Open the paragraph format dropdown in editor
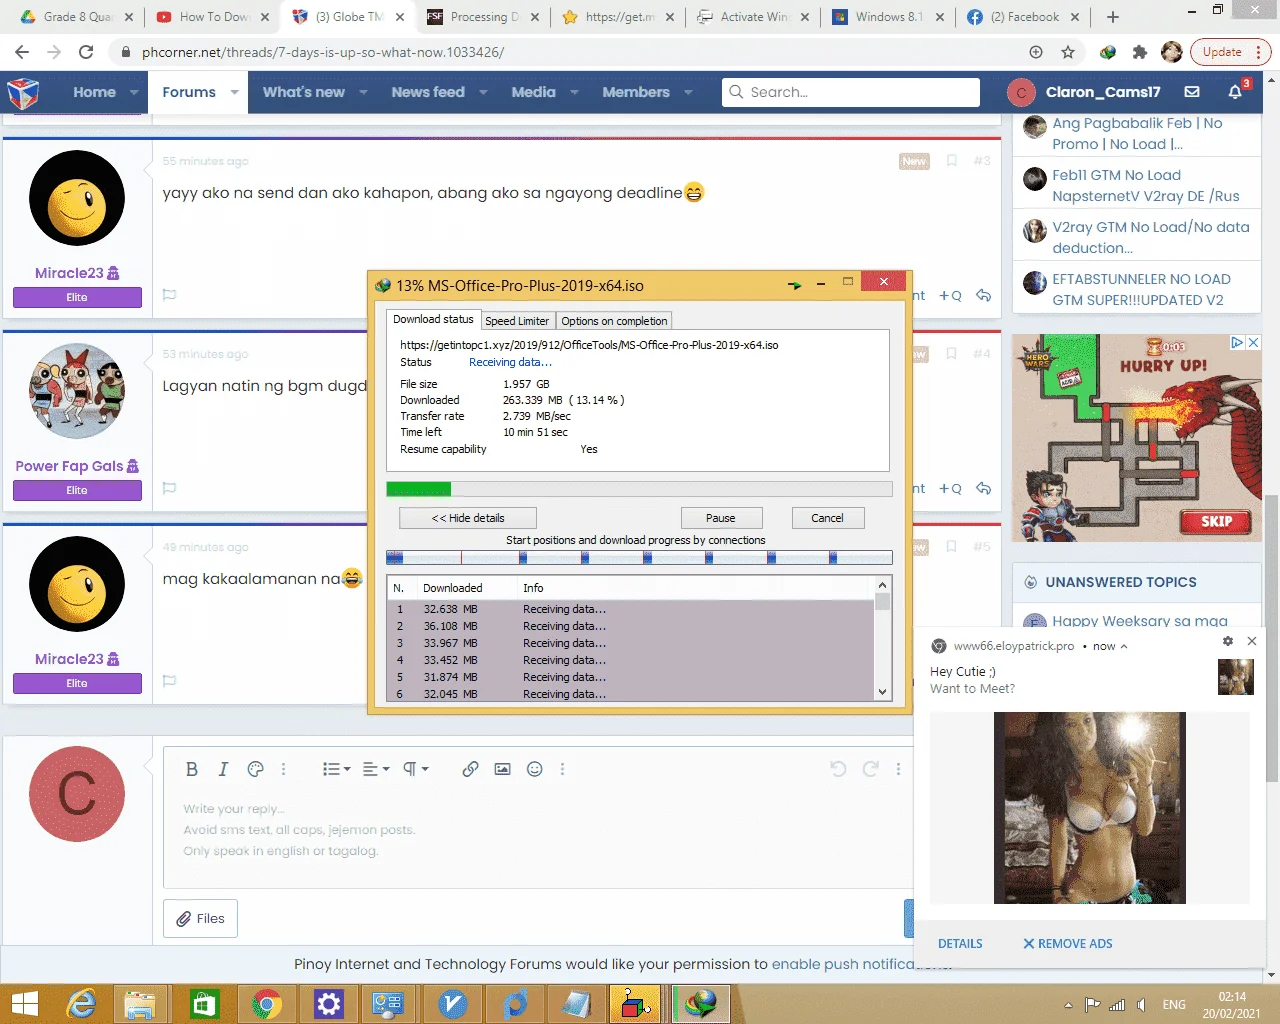Viewport: 1280px width, 1024px height. 416,769
